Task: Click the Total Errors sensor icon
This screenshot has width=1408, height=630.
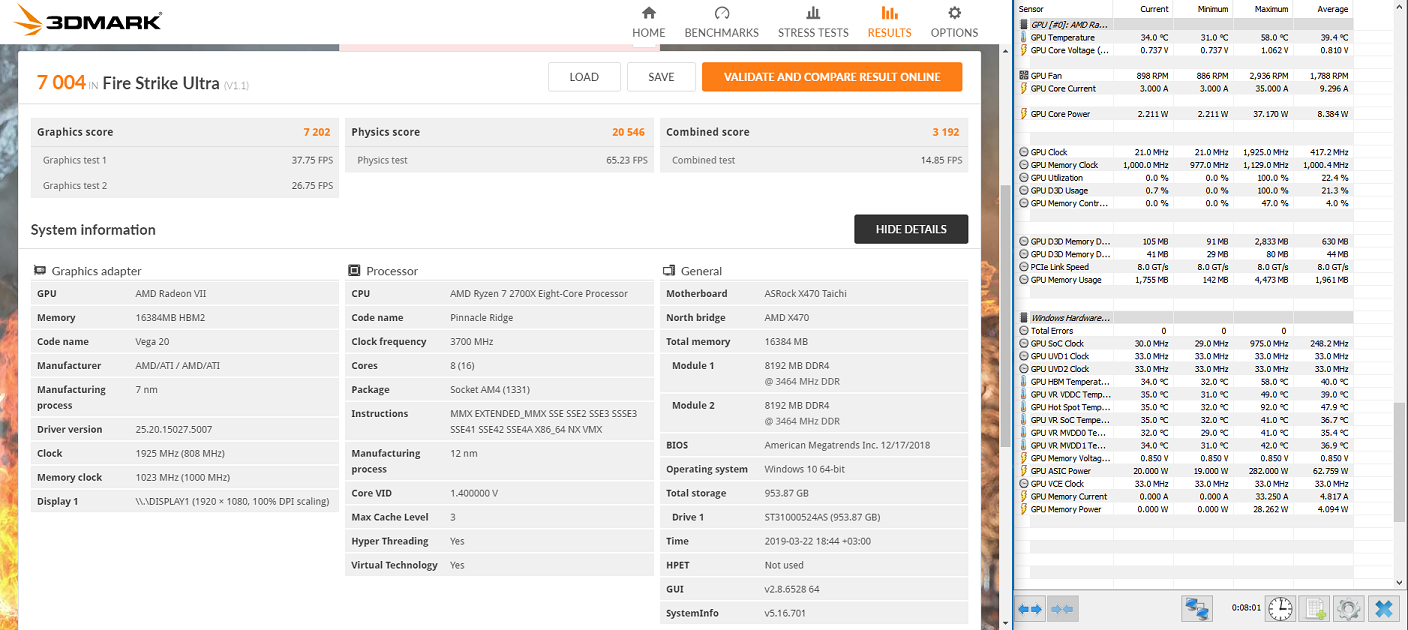Action: point(1023,330)
